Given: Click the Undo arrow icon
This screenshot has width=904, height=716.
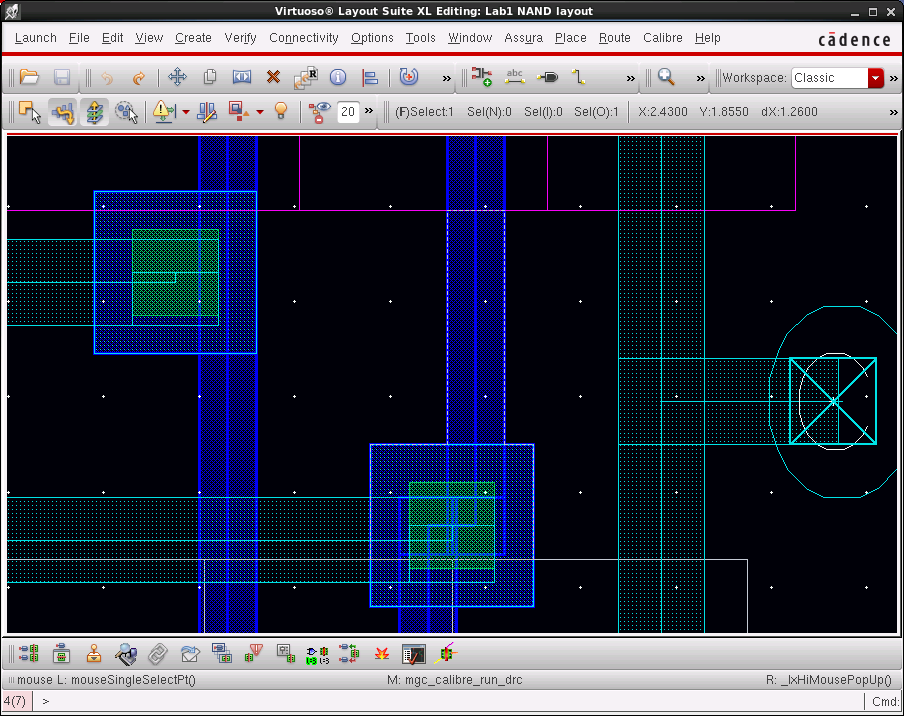Looking at the screenshot, I should click(107, 77).
